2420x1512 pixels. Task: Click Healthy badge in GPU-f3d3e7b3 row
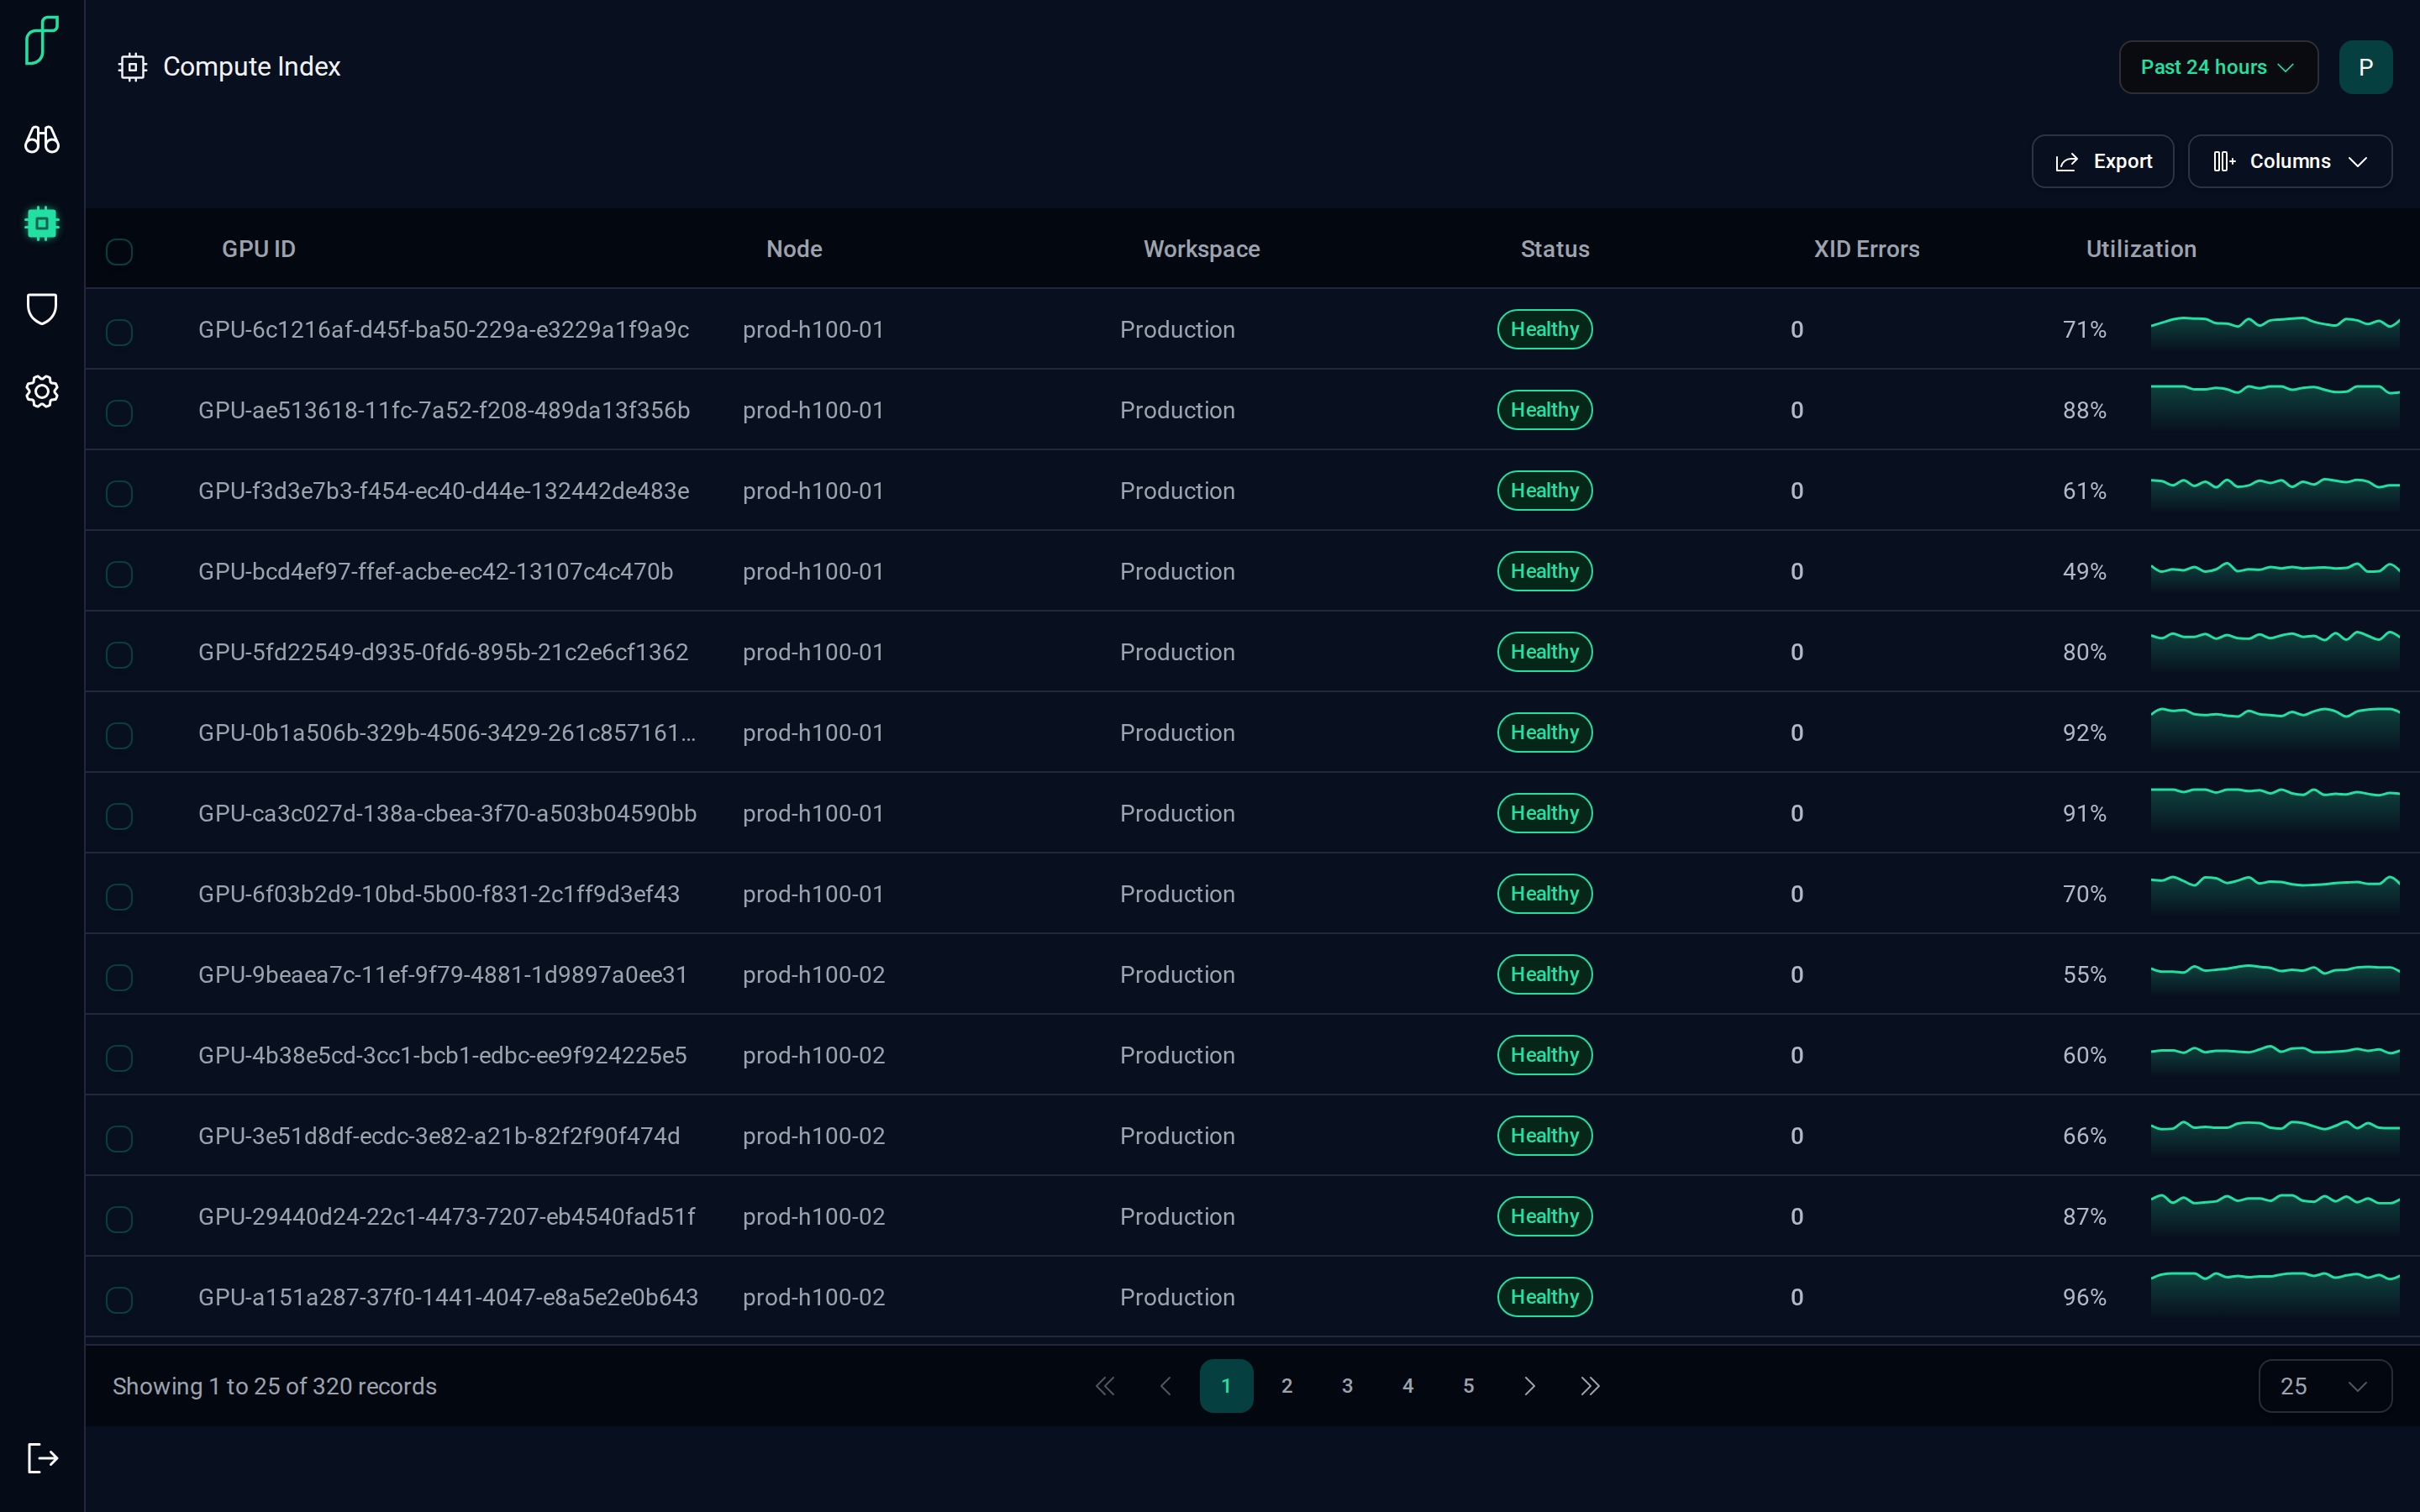[x=1544, y=491]
